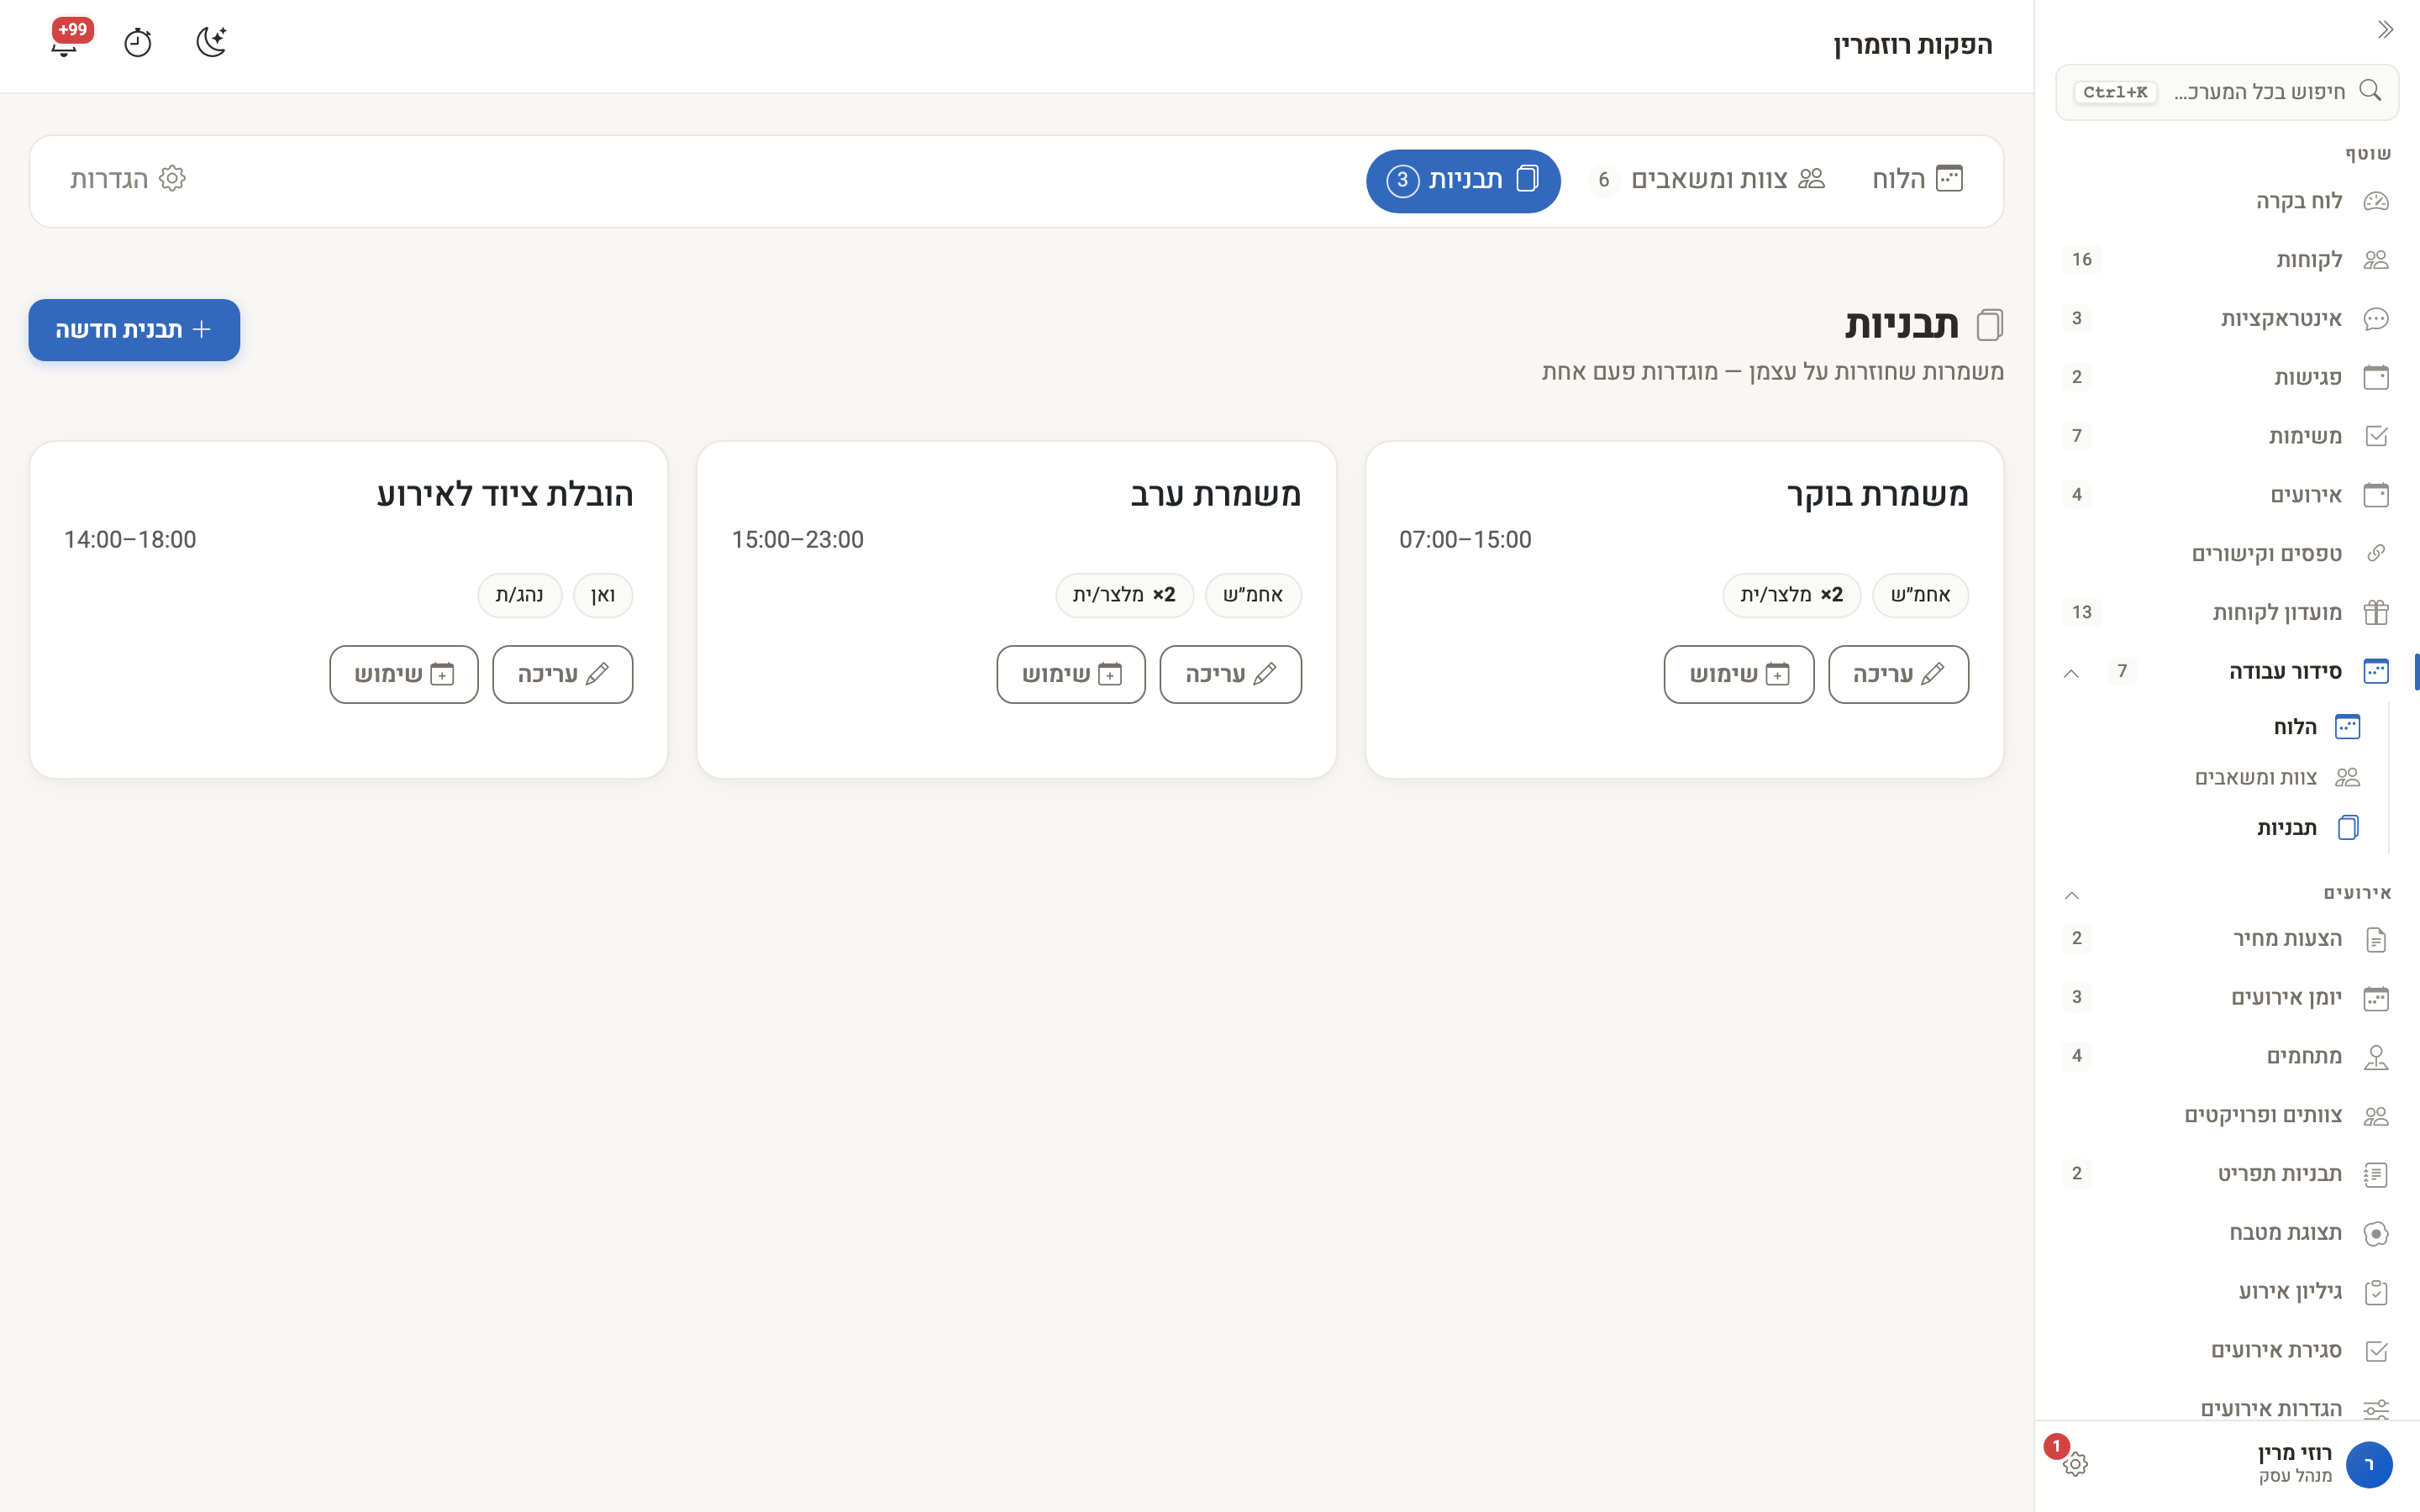This screenshot has width=2420, height=1512.
Task: Collapse sidebar with double chevron icon
Action: (x=2385, y=30)
